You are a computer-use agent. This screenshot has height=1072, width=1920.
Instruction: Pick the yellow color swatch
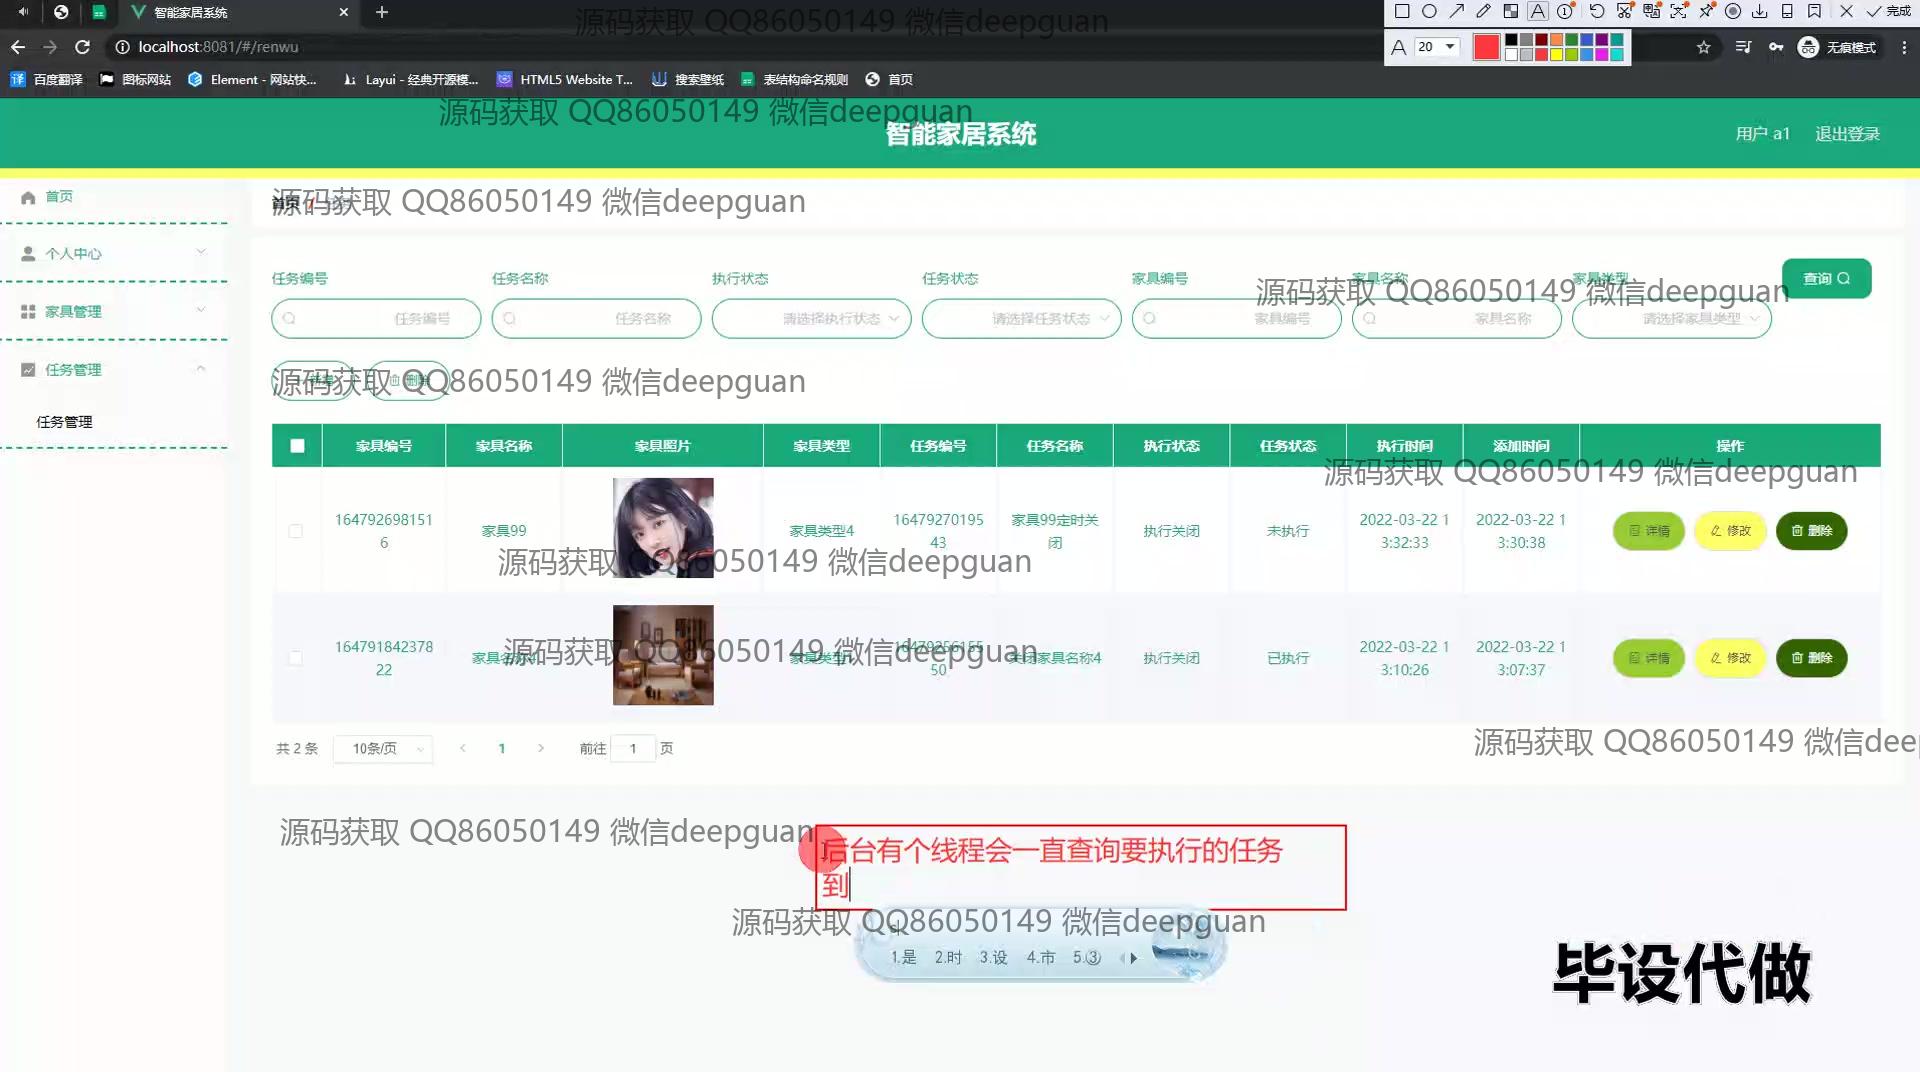(1556, 55)
